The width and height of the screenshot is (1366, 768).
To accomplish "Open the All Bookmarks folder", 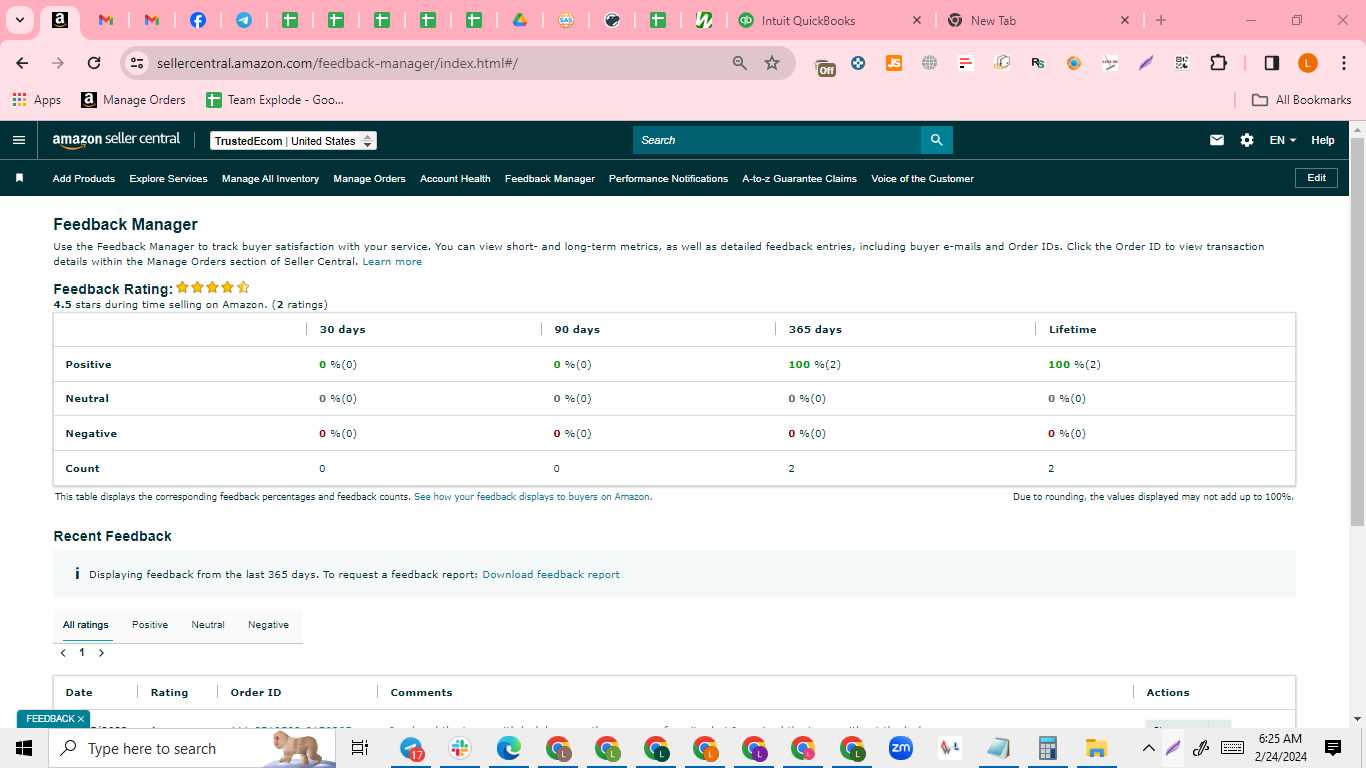I will pyautogui.click(x=1302, y=100).
